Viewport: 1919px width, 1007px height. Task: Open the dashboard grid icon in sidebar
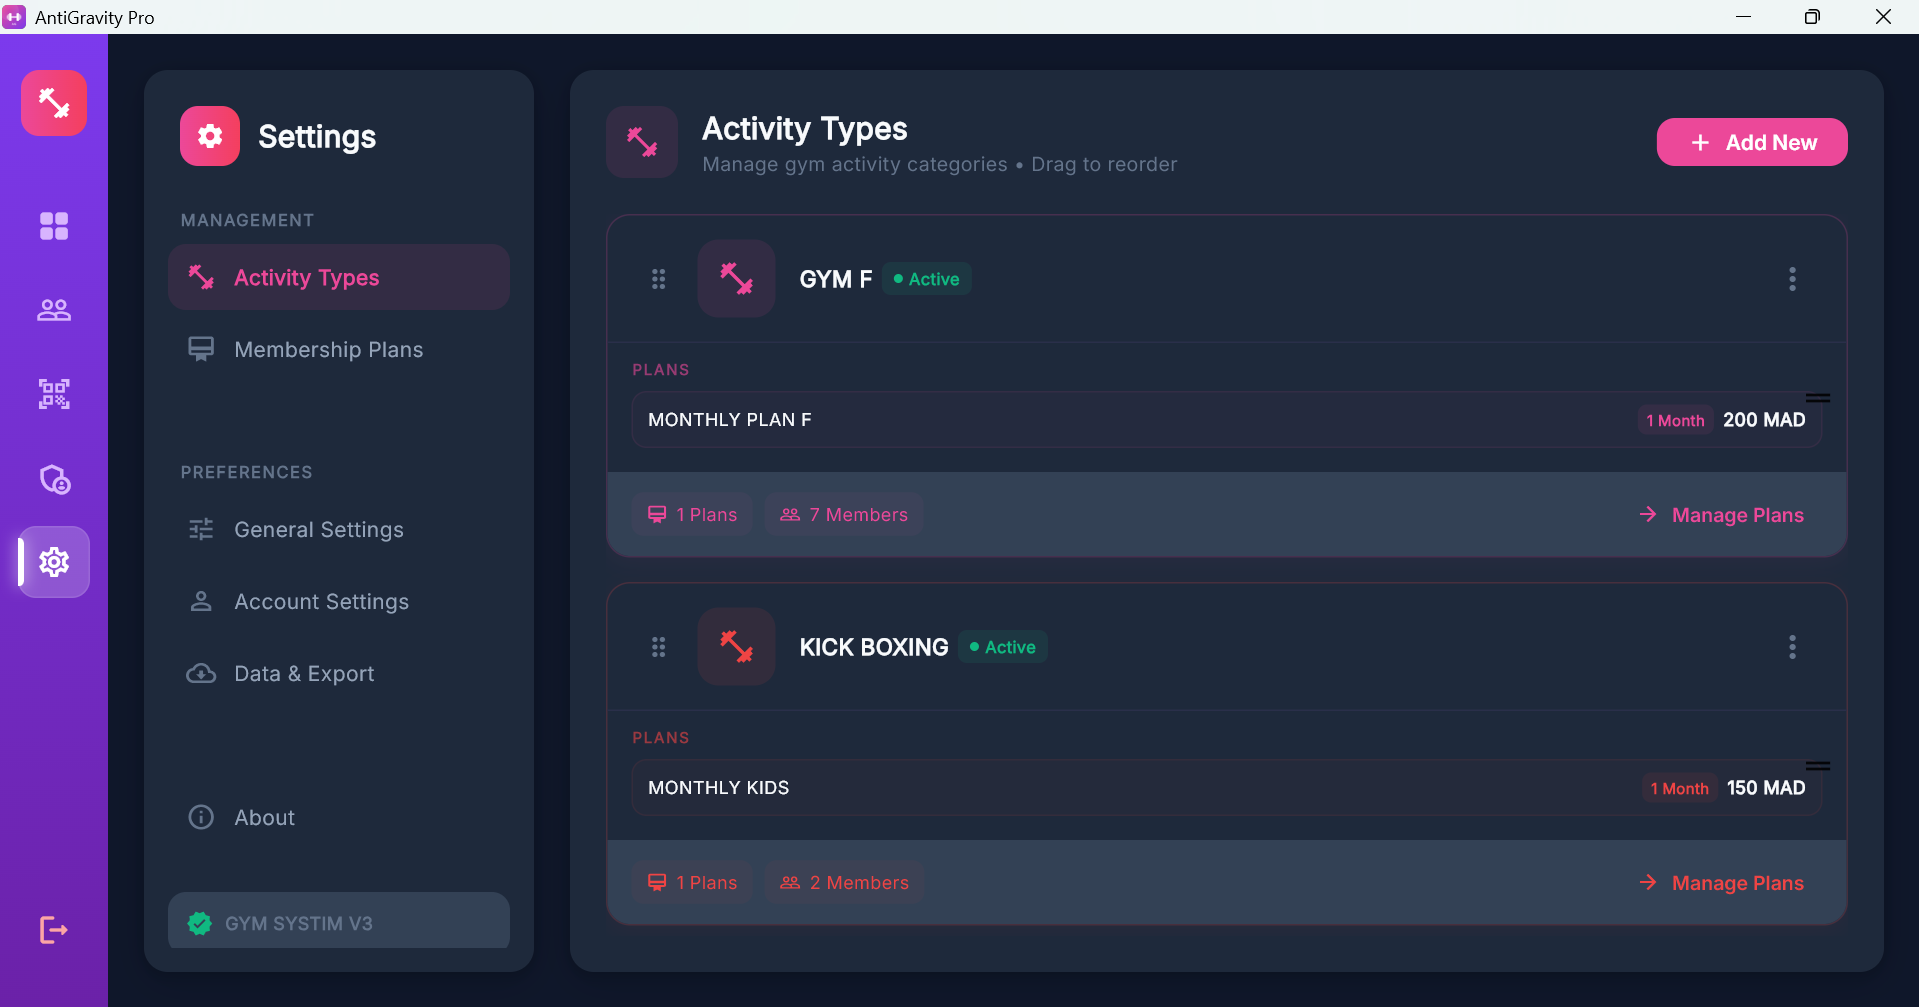(x=54, y=226)
